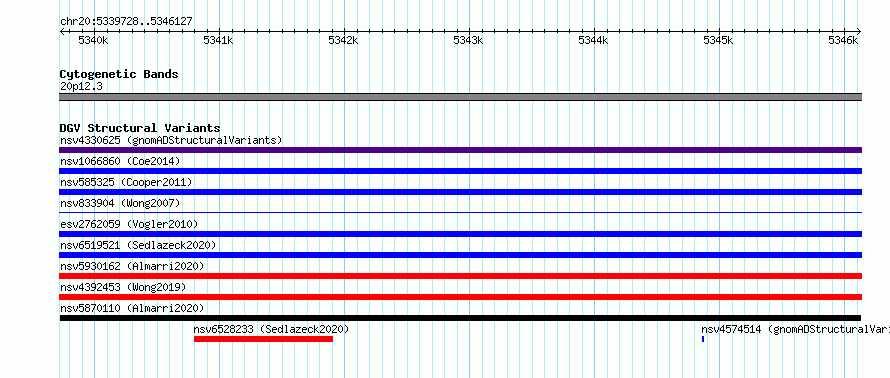Click the blue nsv585325 variant bar
The width and height of the screenshot is (890, 378).
click(460, 192)
